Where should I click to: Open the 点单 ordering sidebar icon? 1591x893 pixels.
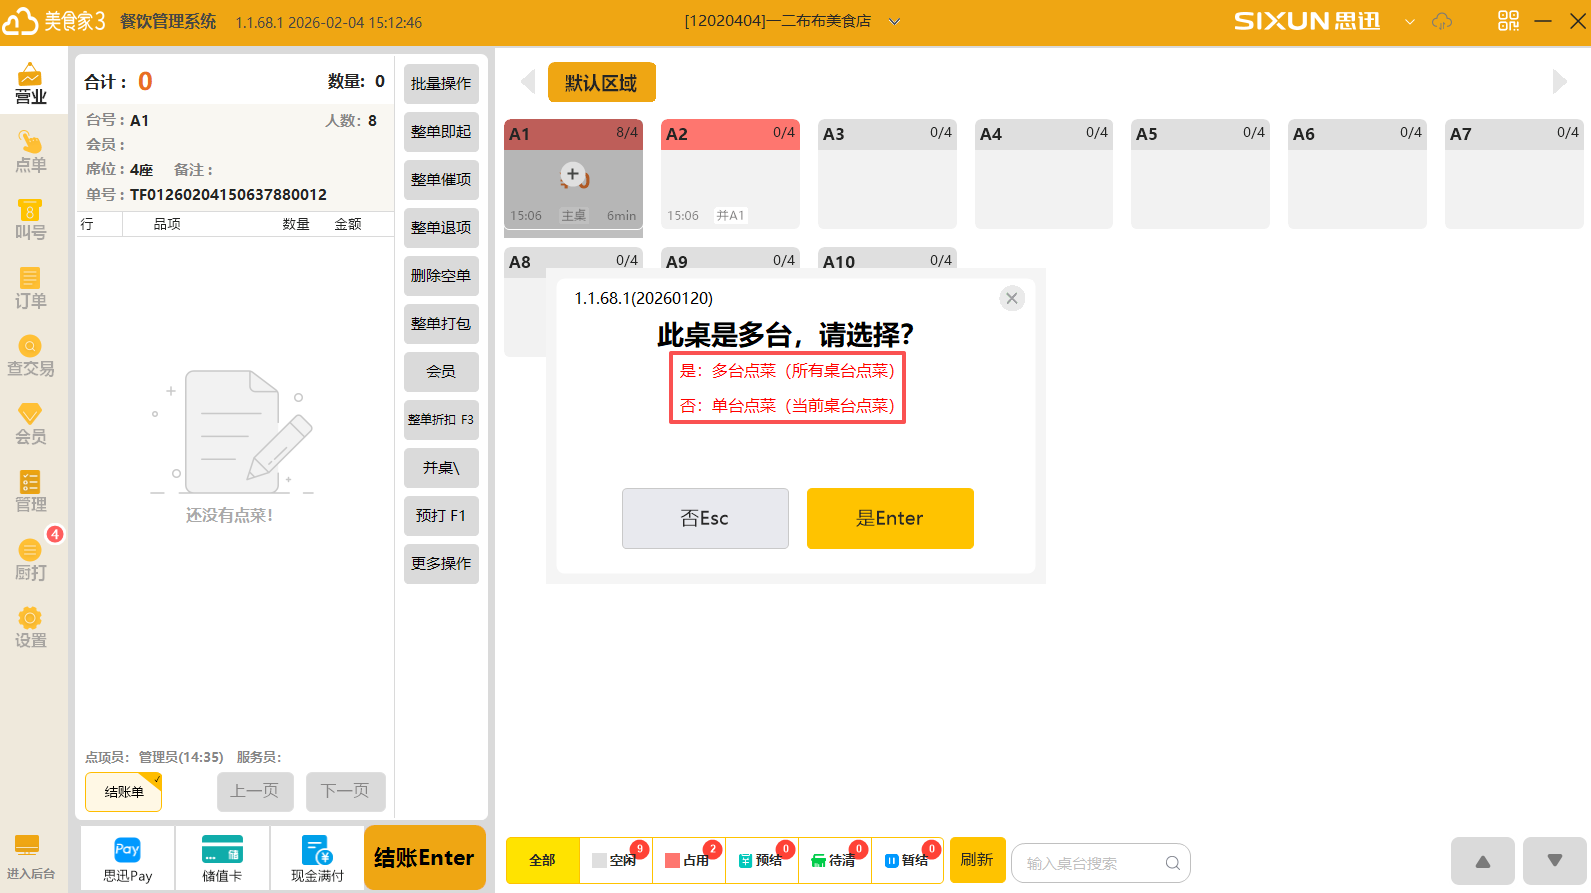pos(30,152)
